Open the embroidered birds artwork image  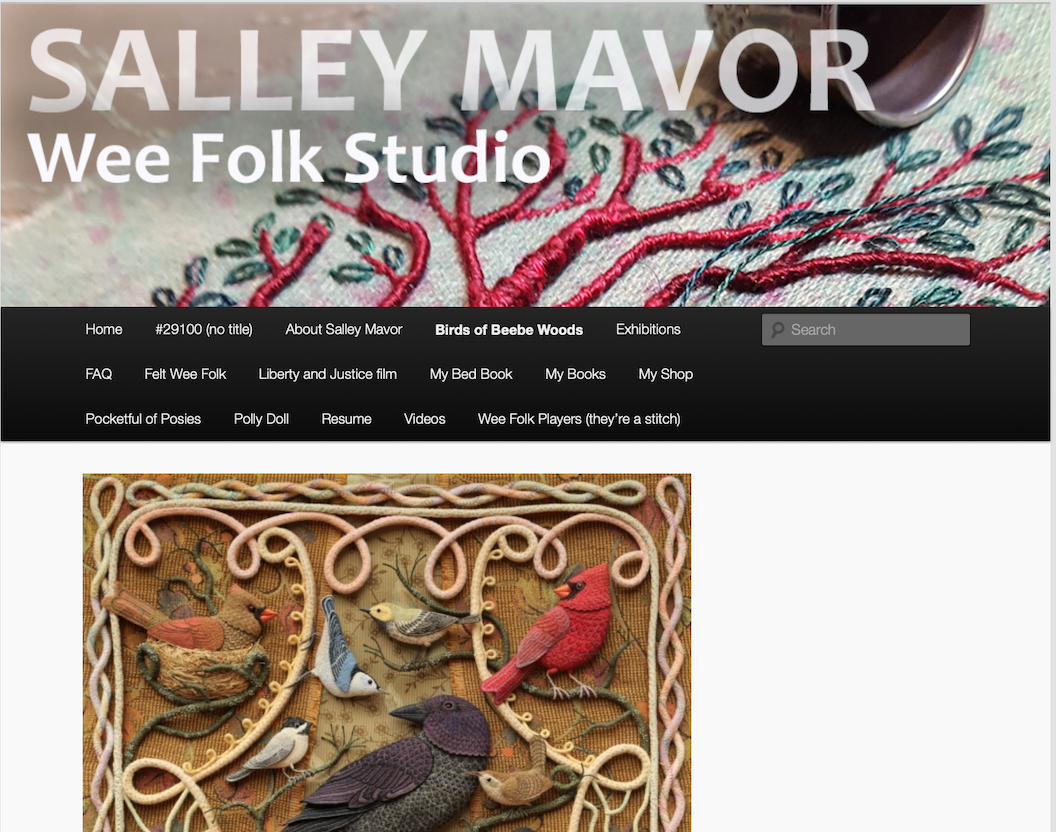tap(387, 652)
